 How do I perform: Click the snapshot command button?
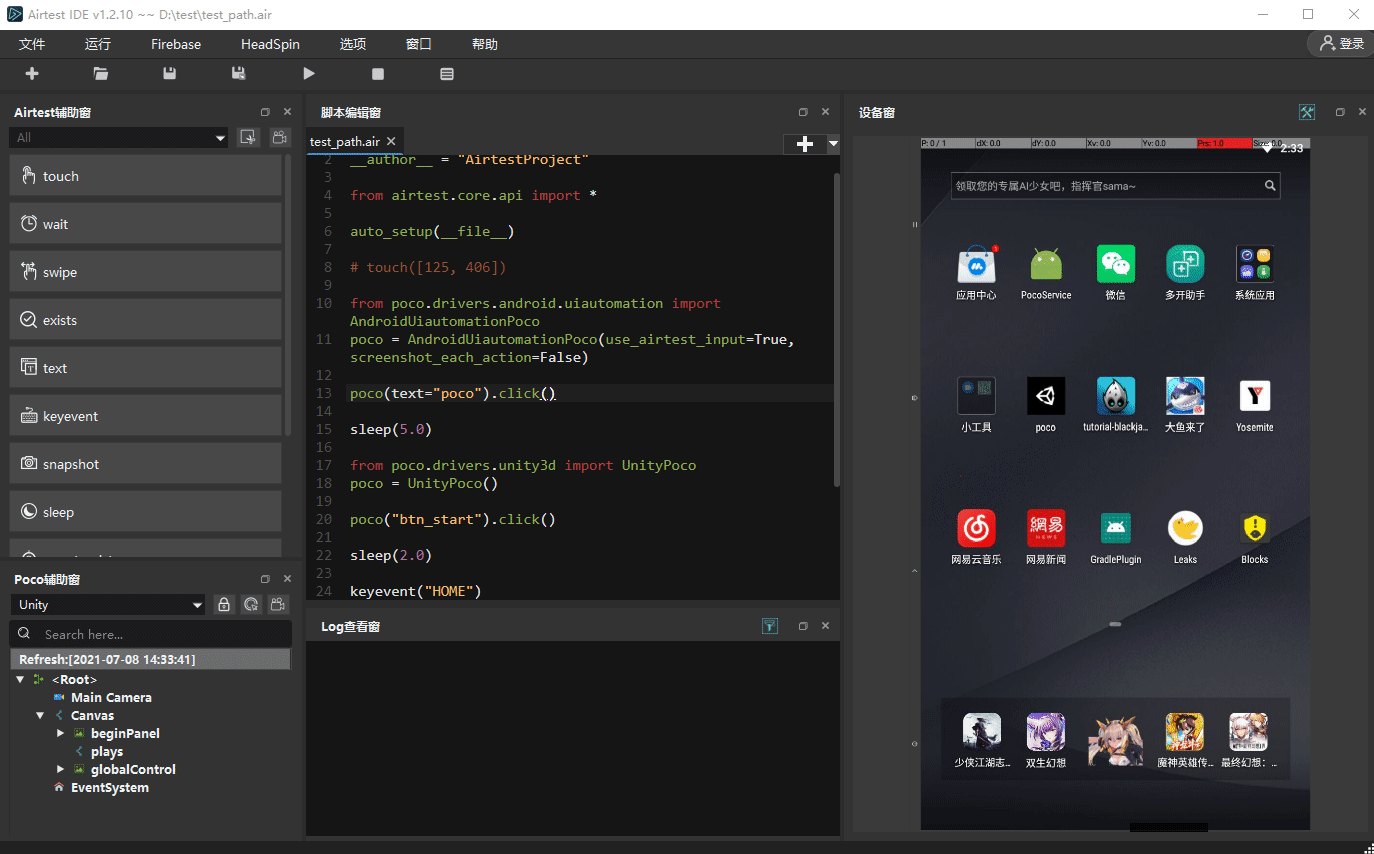coord(146,464)
